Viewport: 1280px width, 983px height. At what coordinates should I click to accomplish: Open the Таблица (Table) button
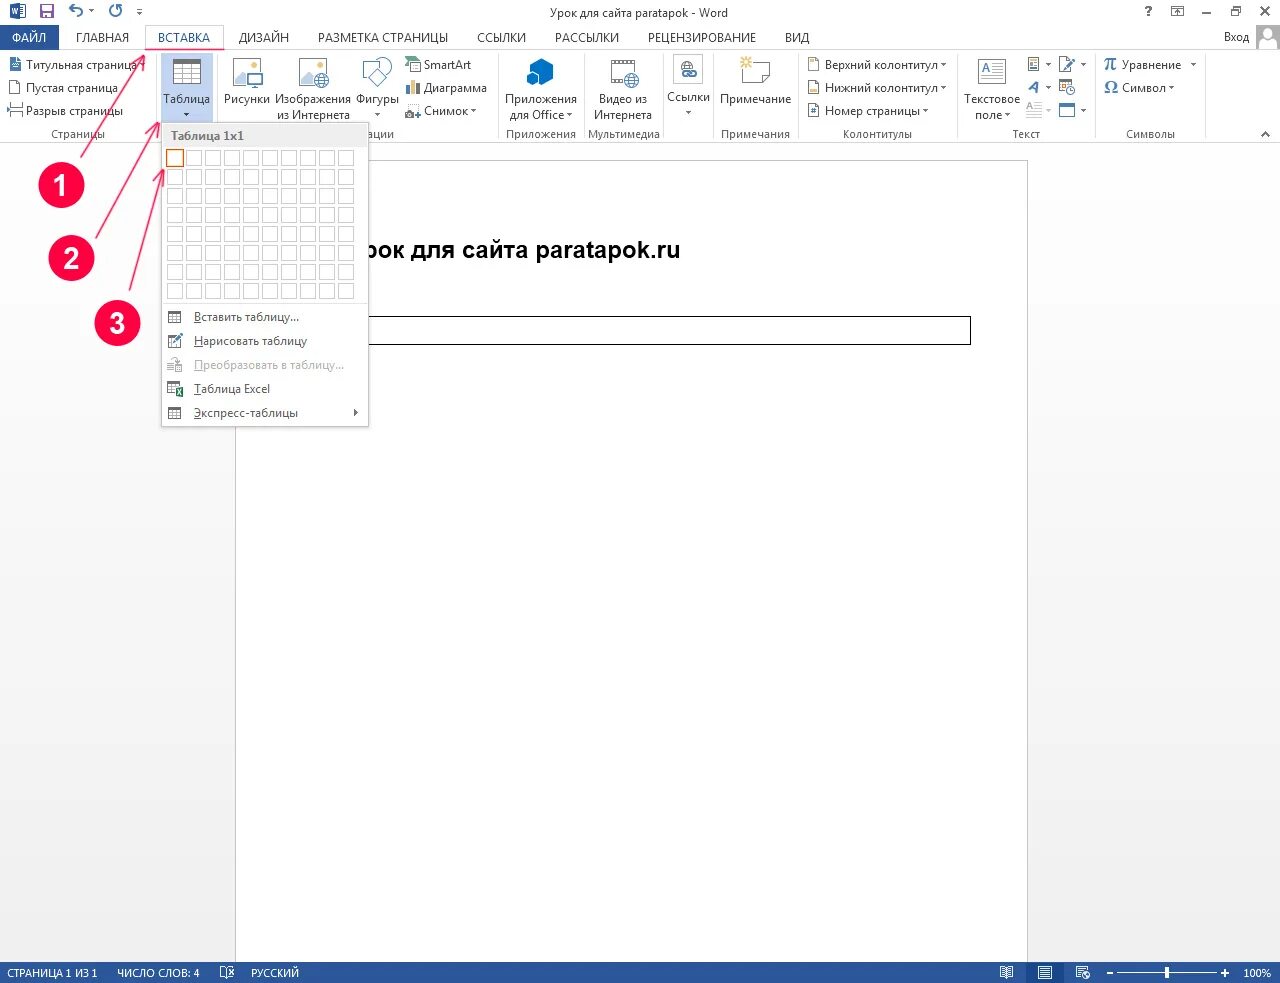[187, 88]
